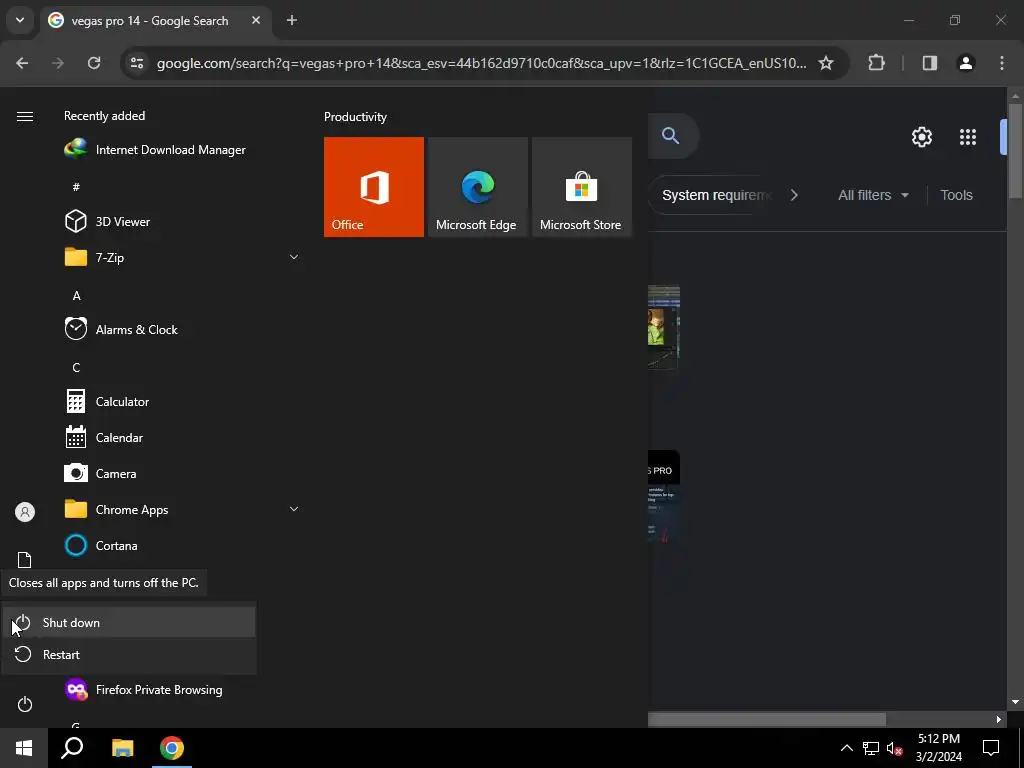The height and width of the screenshot is (768, 1024).
Task: Click the user account icon in Start
Action: (x=25, y=512)
